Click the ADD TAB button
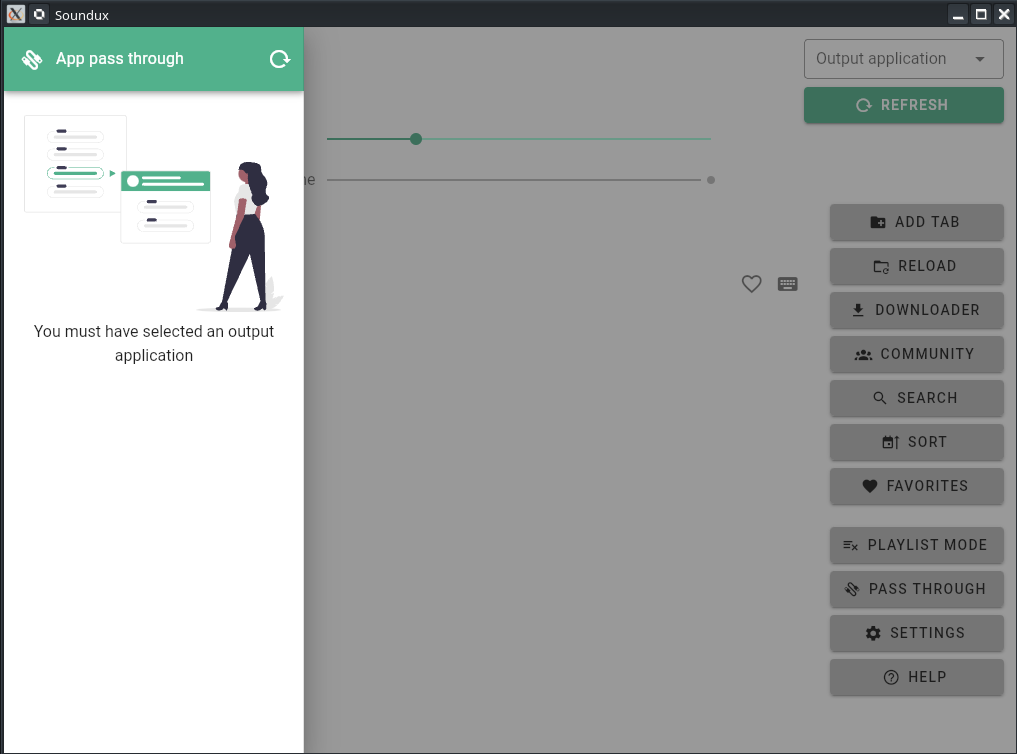This screenshot has height=754, width=1017. tap(916, 222)
